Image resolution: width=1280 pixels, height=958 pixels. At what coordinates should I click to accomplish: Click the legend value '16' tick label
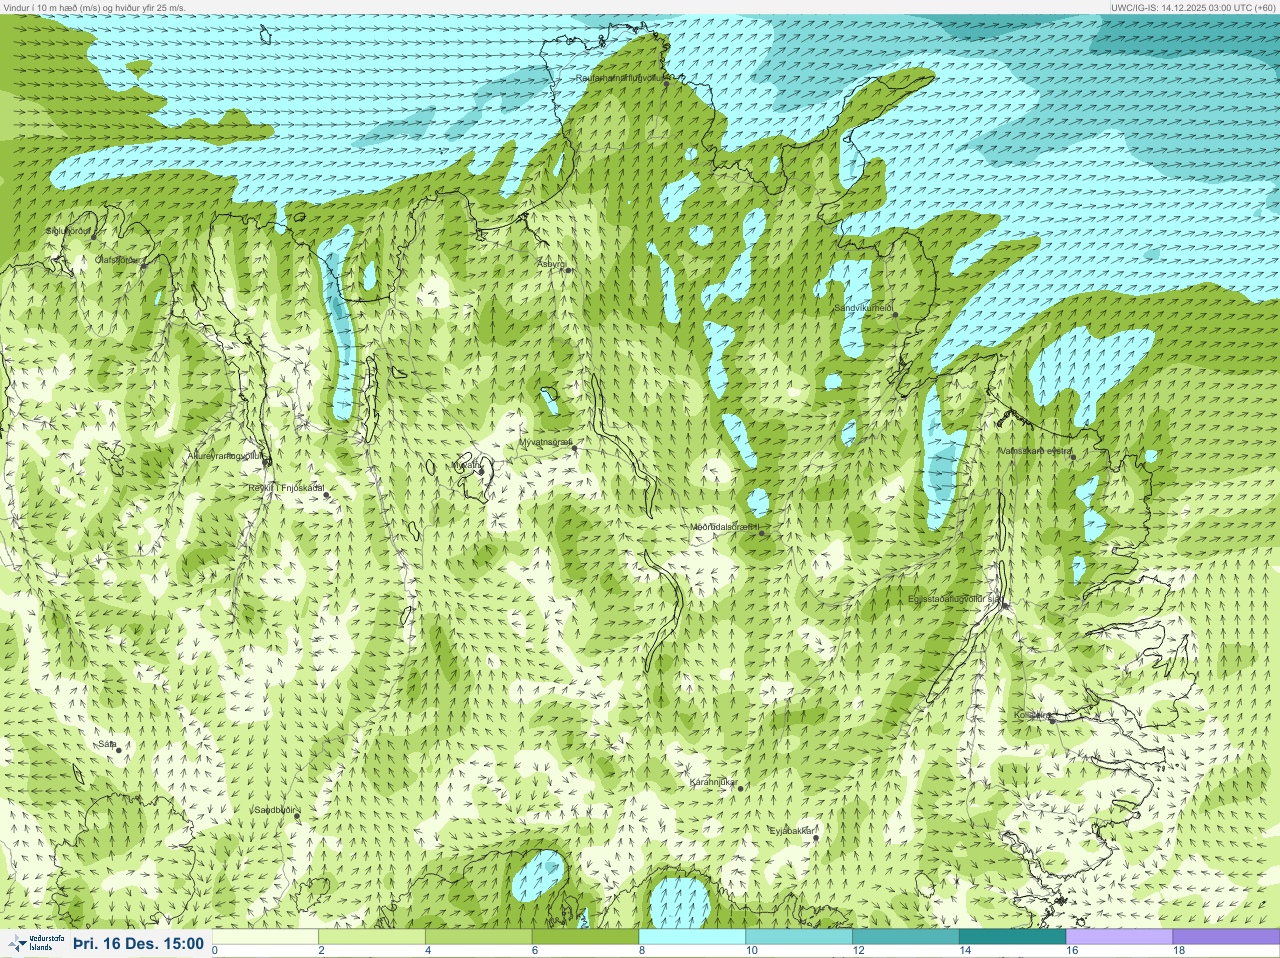coord(1071,951)
